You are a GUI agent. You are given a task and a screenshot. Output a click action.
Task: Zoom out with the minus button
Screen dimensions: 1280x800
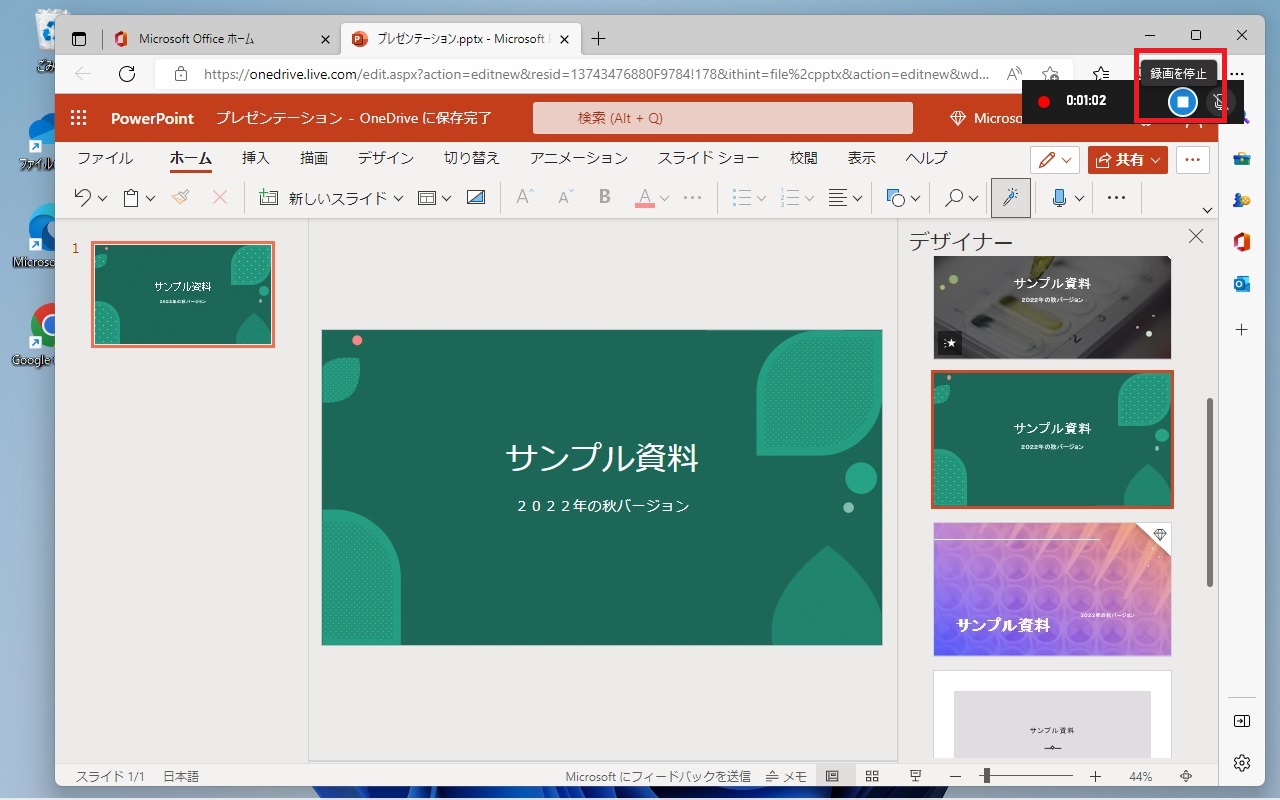tap(955, 776)
